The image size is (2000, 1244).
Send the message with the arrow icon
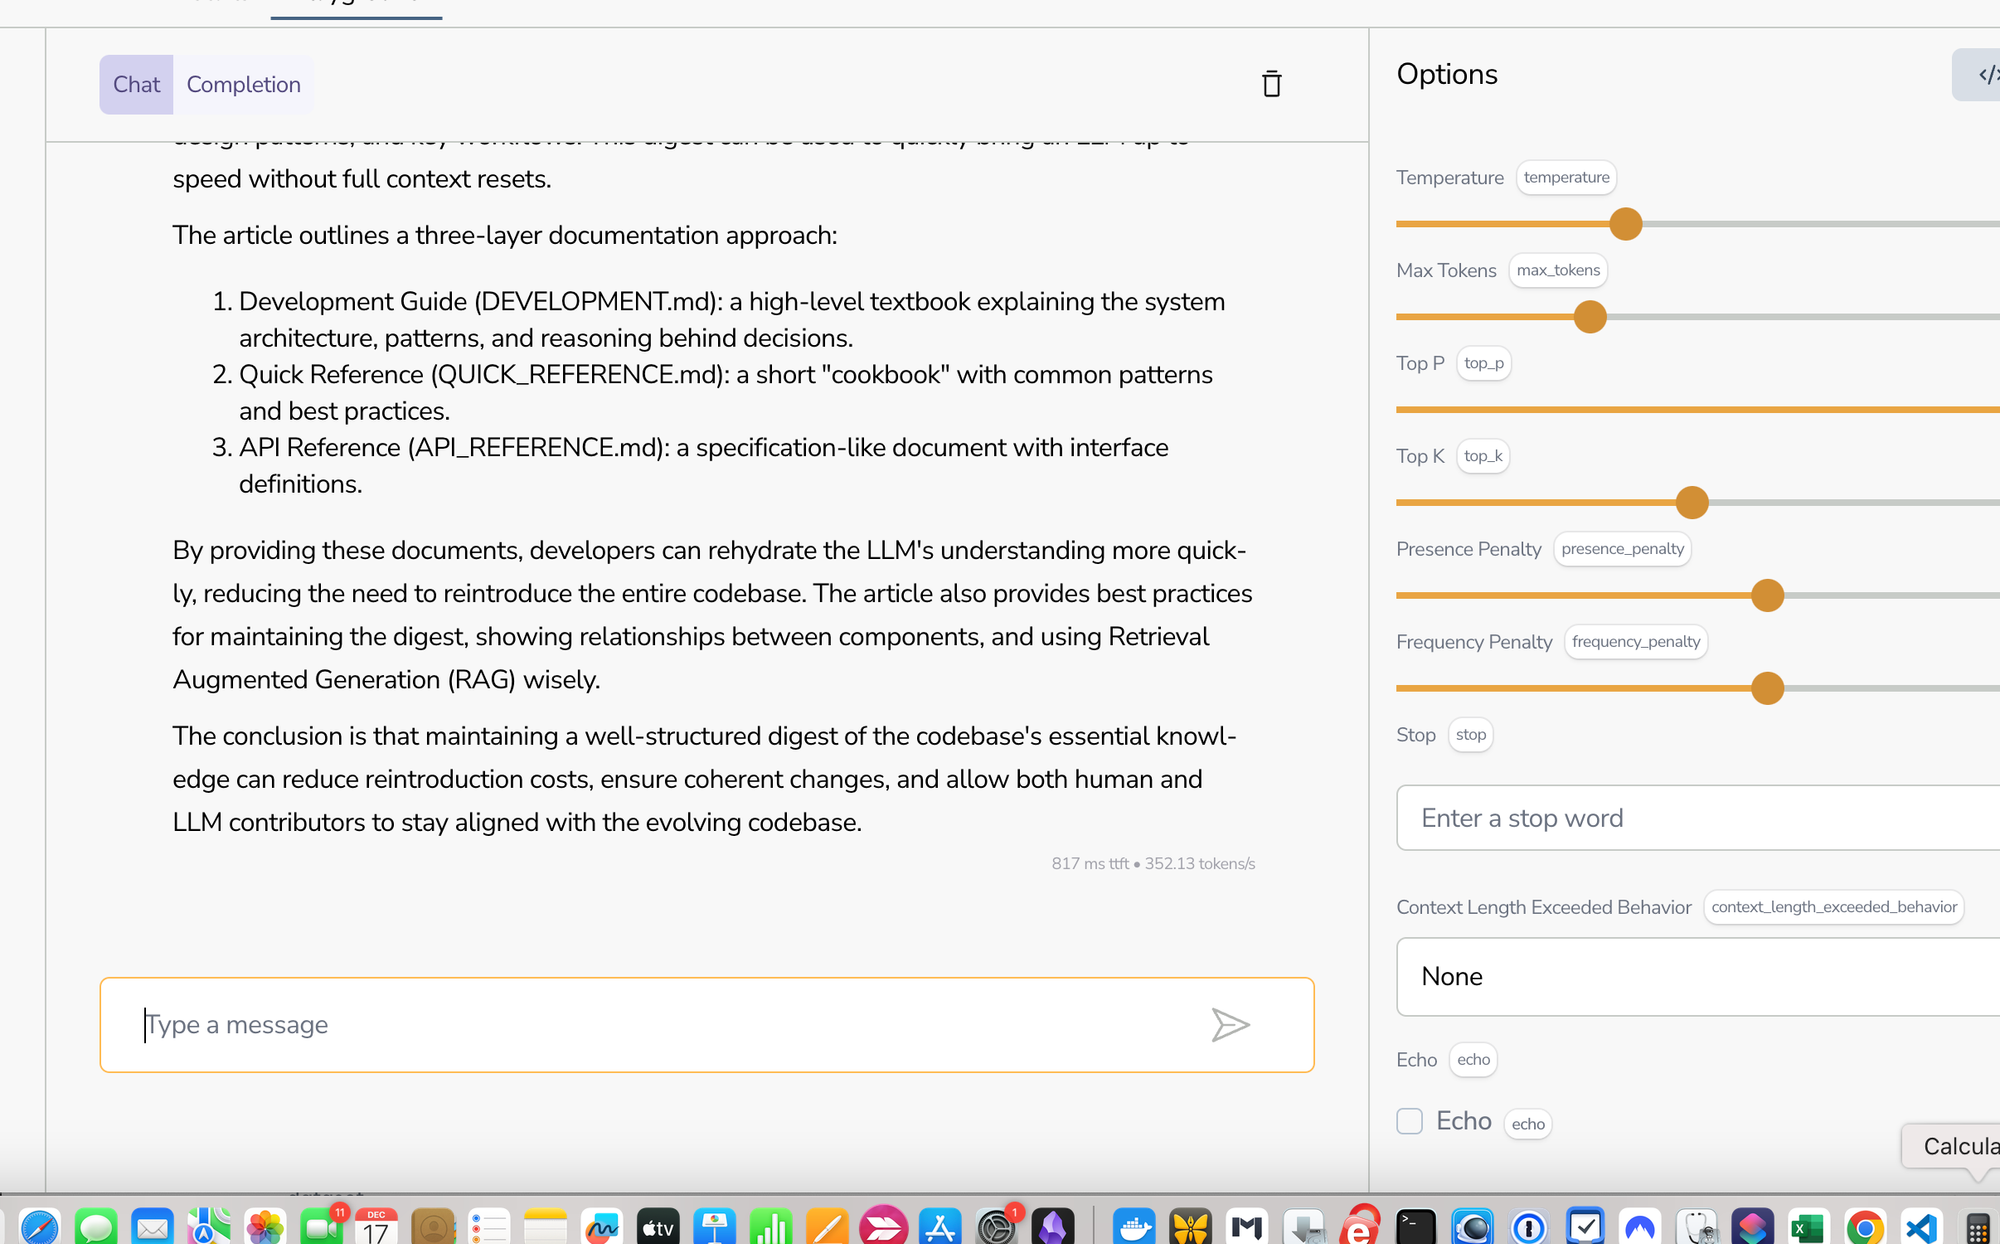pos(1230,1025)
